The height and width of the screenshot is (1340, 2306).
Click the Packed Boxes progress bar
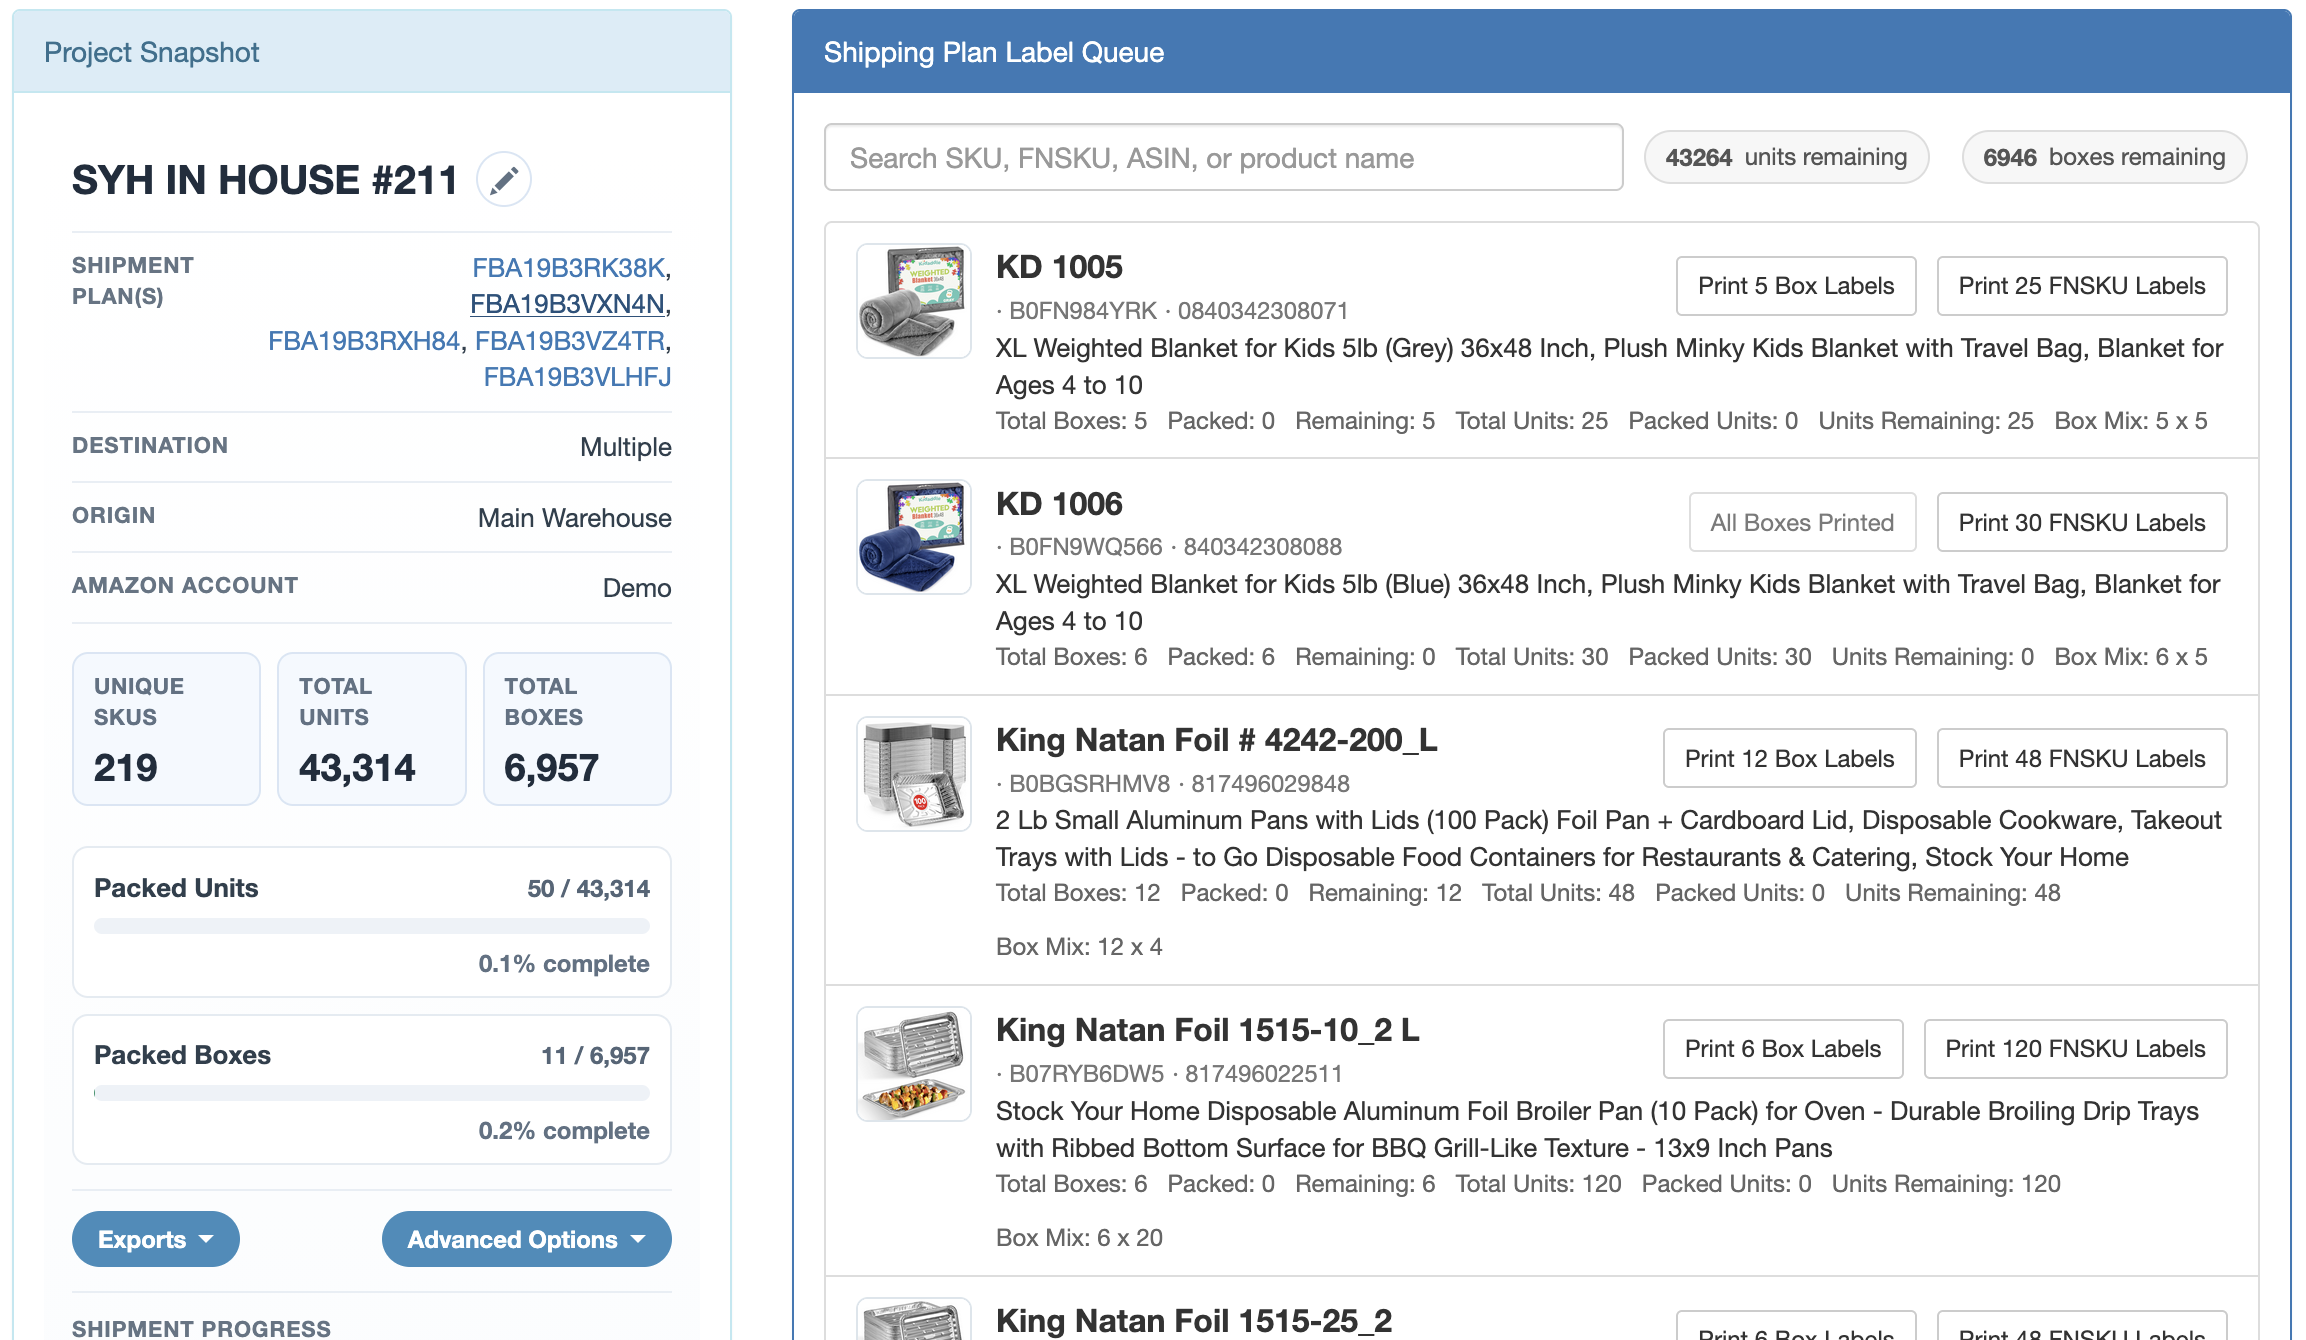tap(372, 1093)
